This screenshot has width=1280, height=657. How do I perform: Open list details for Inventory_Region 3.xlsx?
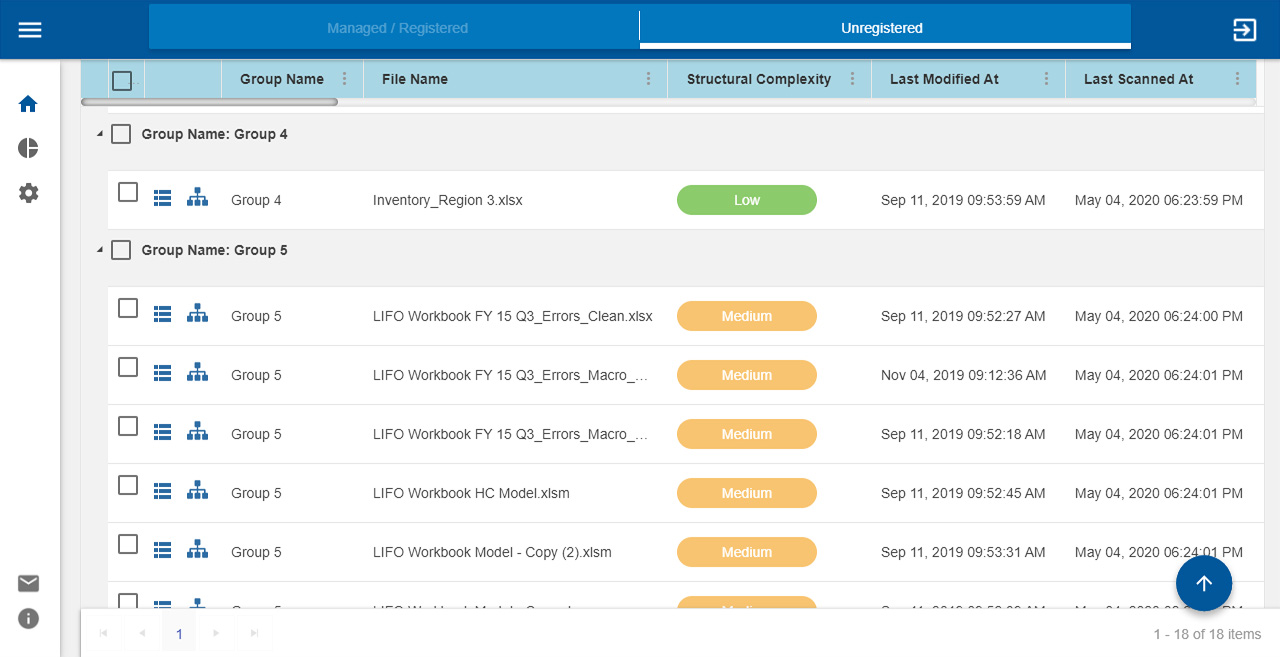click(162, 199)
